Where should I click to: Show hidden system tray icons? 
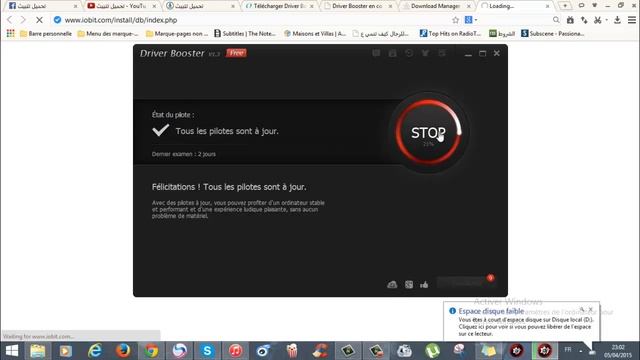(x=580, y=351)
